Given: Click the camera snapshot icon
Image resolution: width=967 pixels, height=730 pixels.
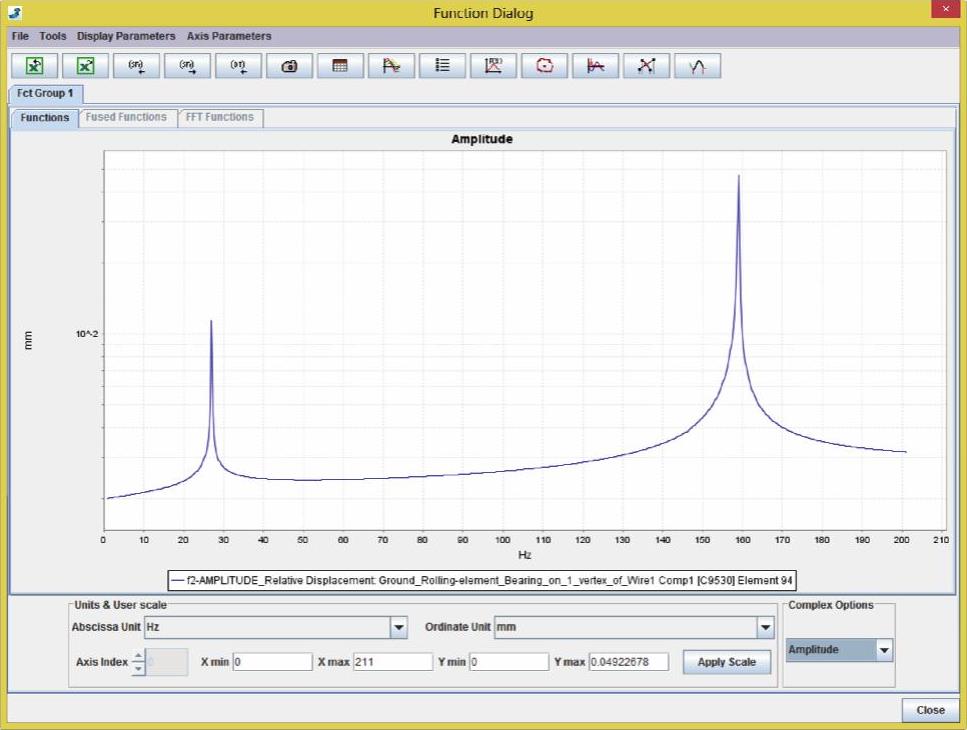Looking at the screenshot, I should tap(289, 66).
